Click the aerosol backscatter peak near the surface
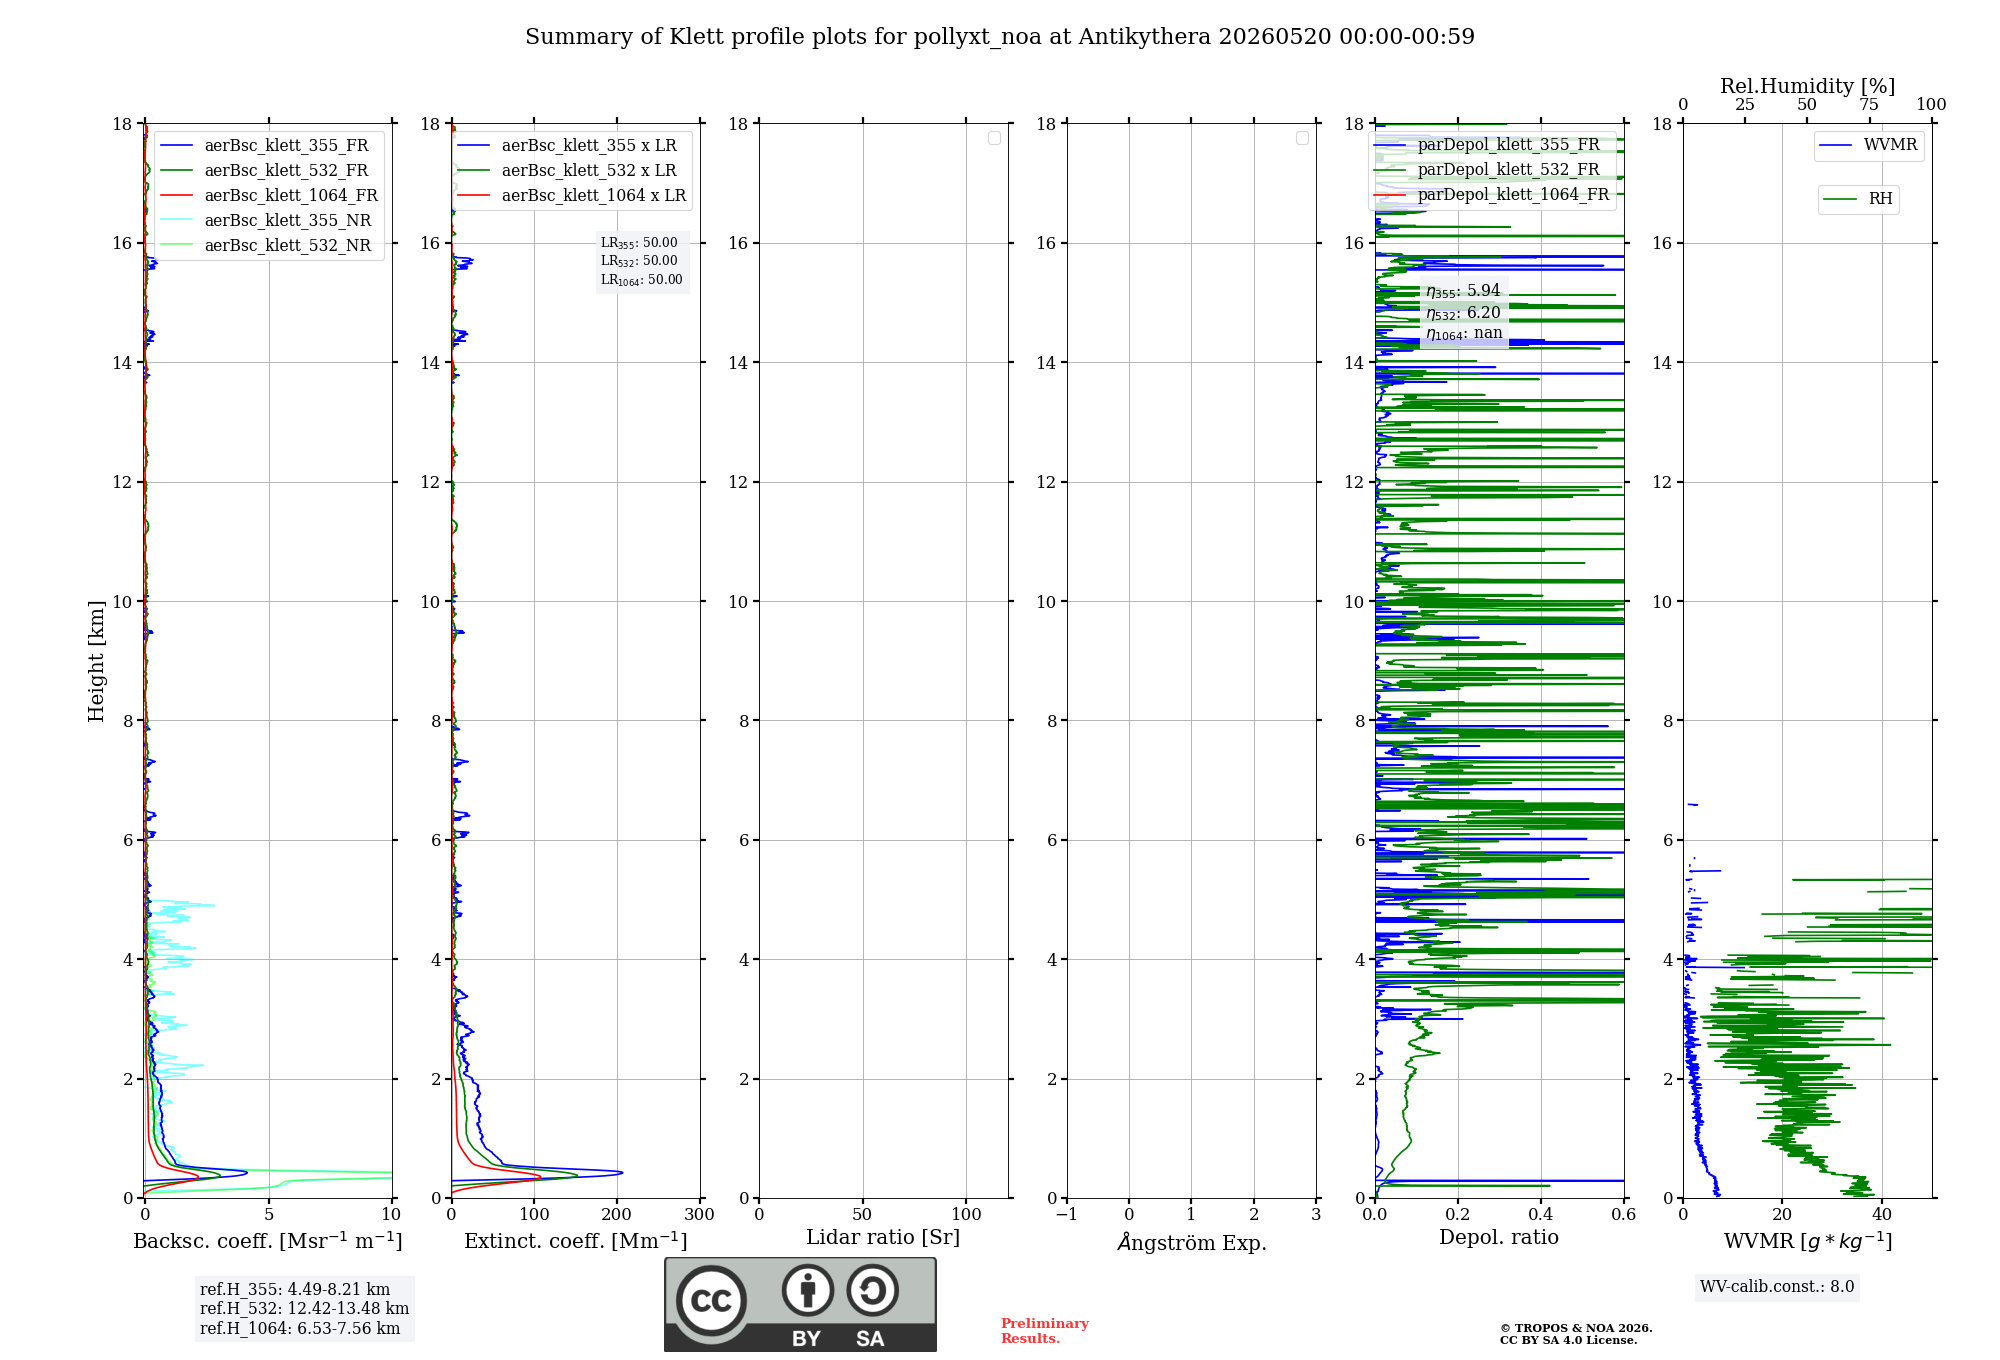The image size is (2000, 1360). 245,1172
